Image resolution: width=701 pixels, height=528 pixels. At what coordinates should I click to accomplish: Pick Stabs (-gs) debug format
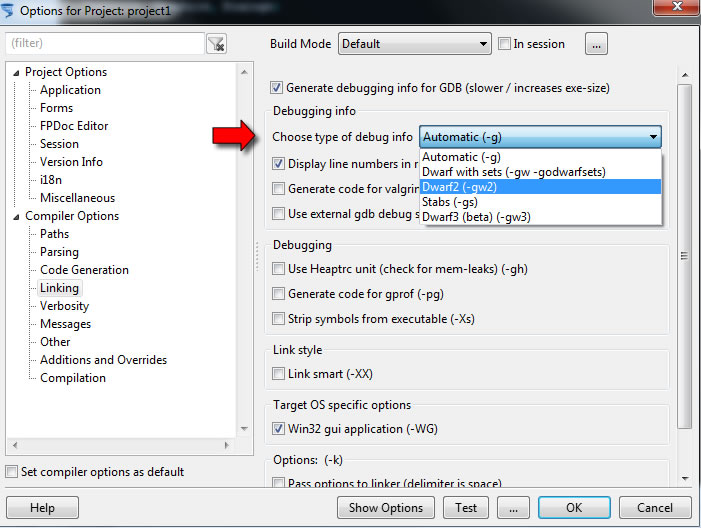coord(541,202)
